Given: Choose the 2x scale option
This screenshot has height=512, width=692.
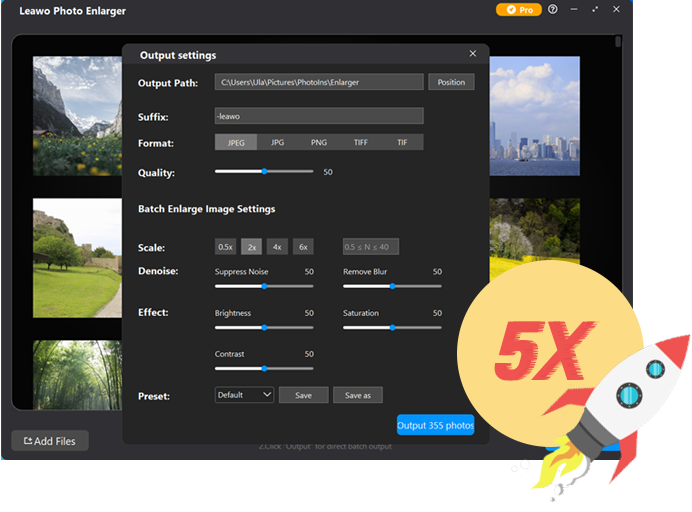Looking at the screenshot, I should click(252, 247).
